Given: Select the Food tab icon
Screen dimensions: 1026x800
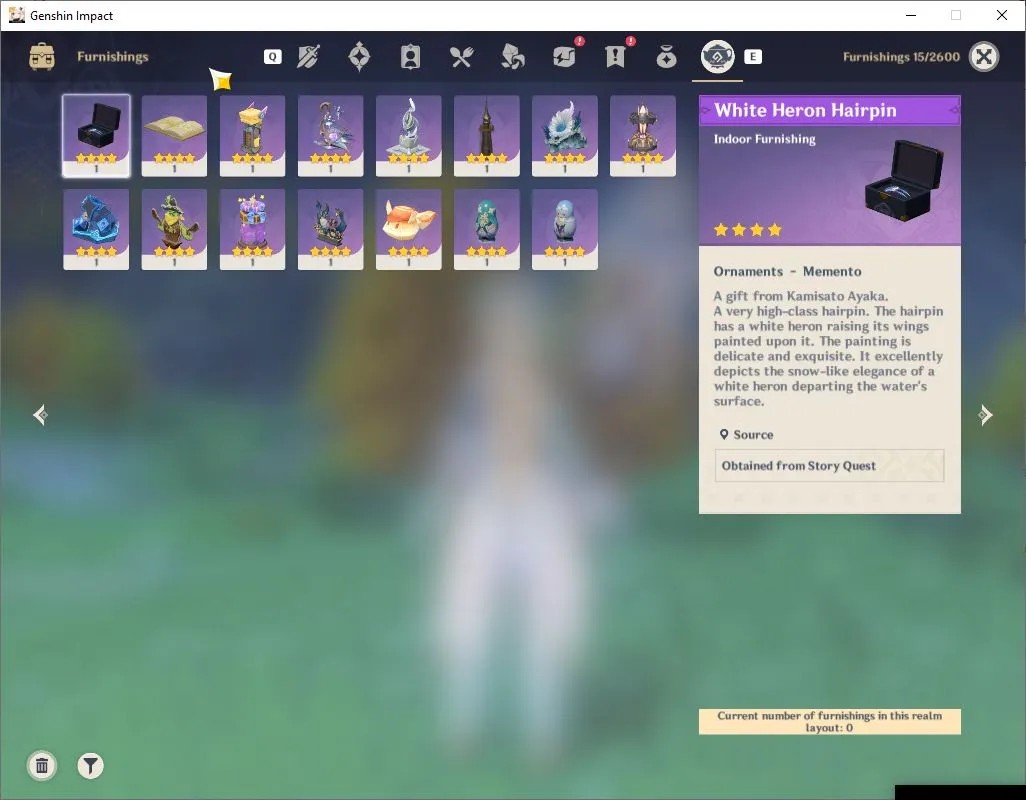Looking at the screenshot, I should pos(461,57).
